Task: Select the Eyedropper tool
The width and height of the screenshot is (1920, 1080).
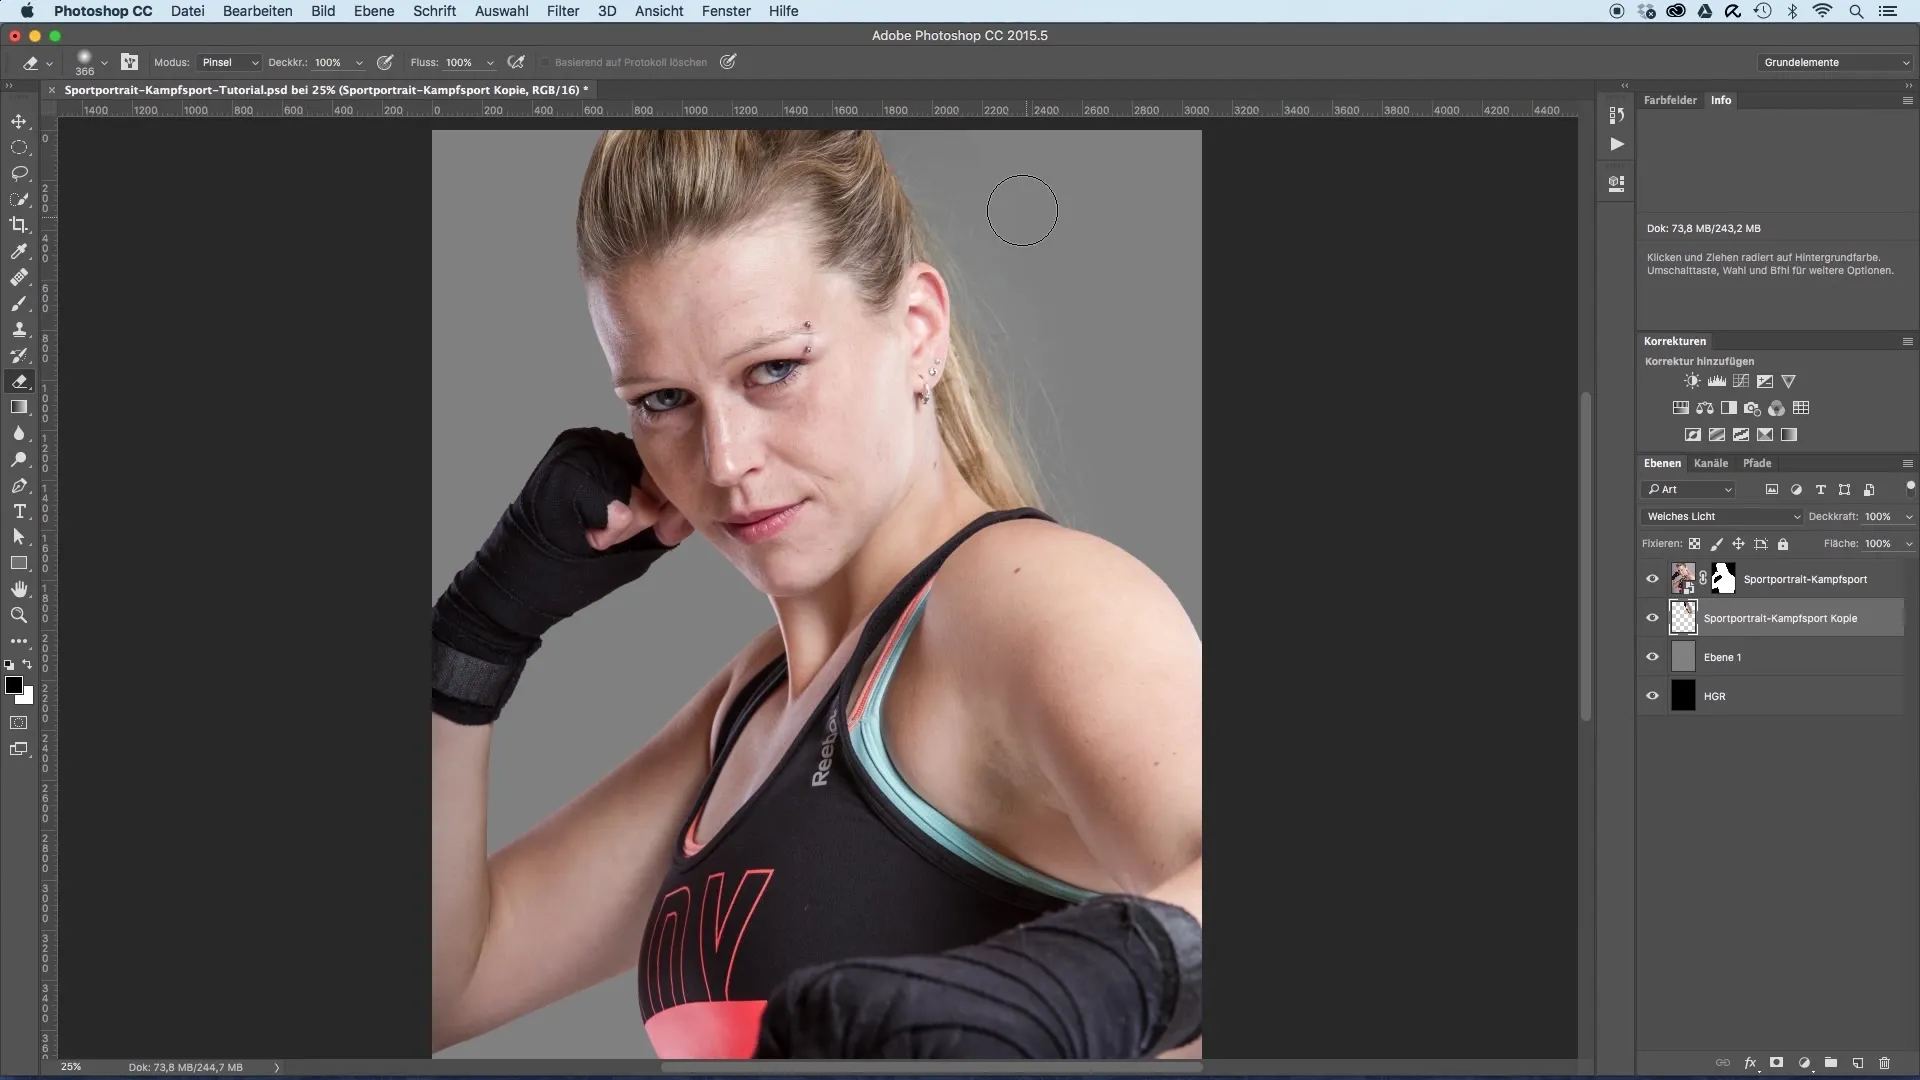Action: click(x=19, y=251)
